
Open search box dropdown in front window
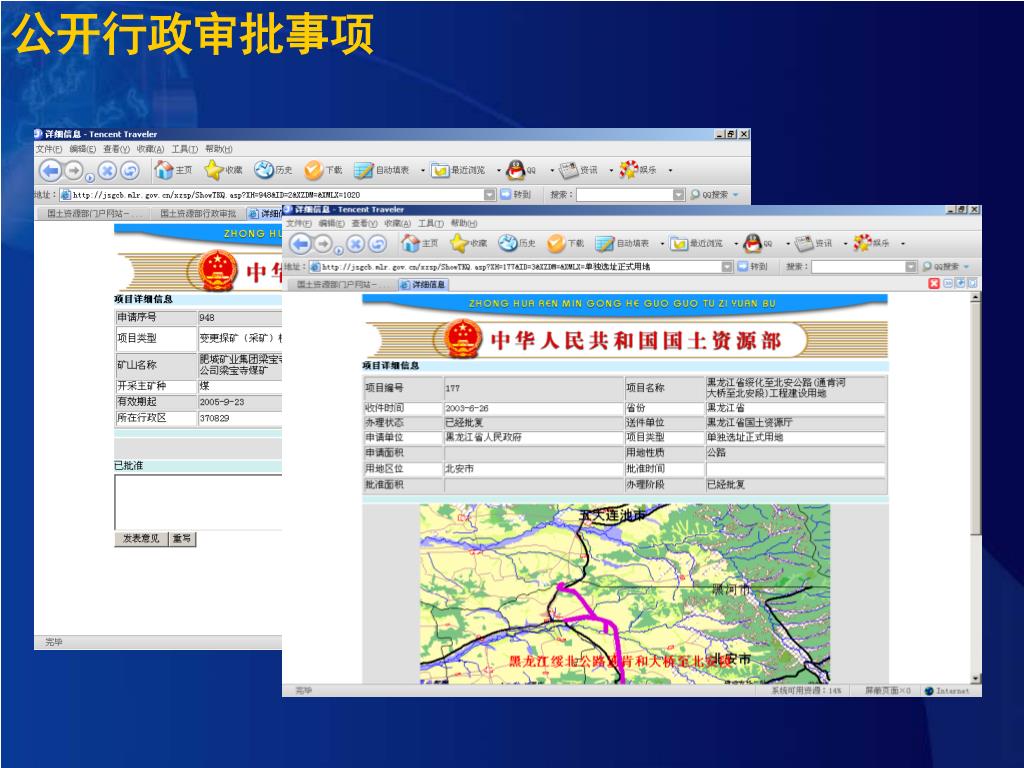[911, 266]
